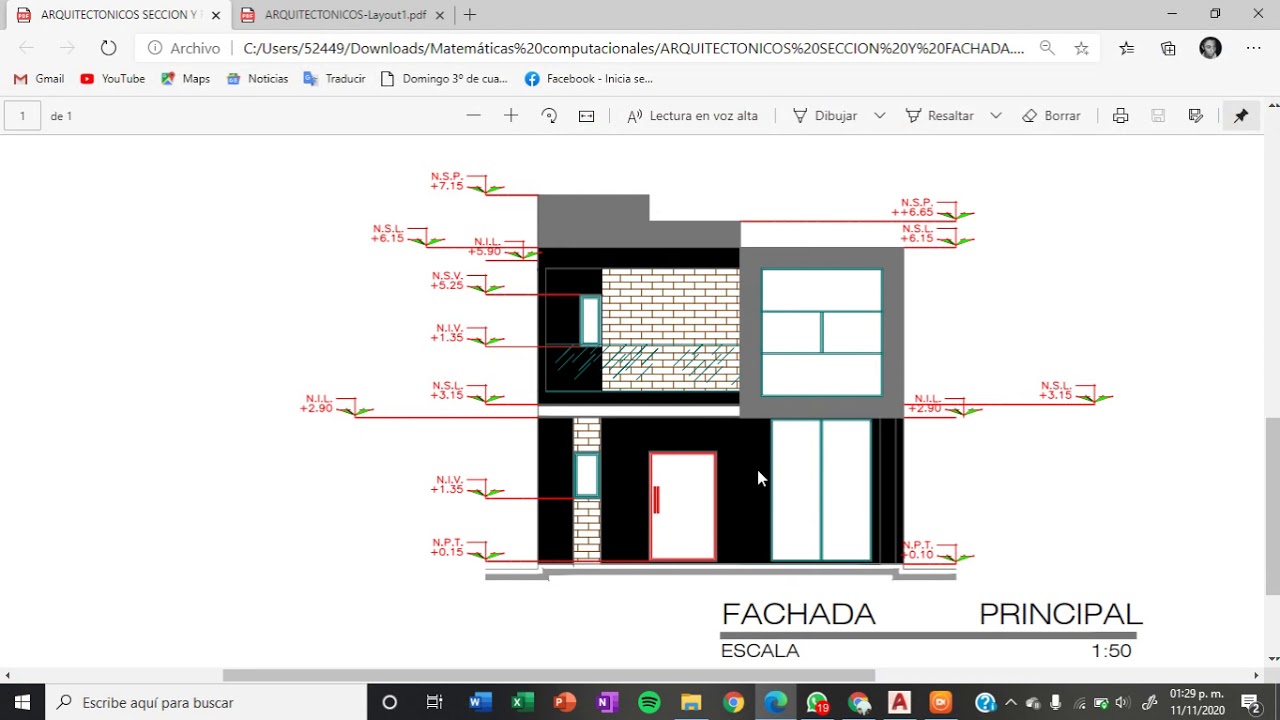
Task: Switch to ARQUITECTONICOS SECCION Y FACHADA tab
Action: [115, 15]
